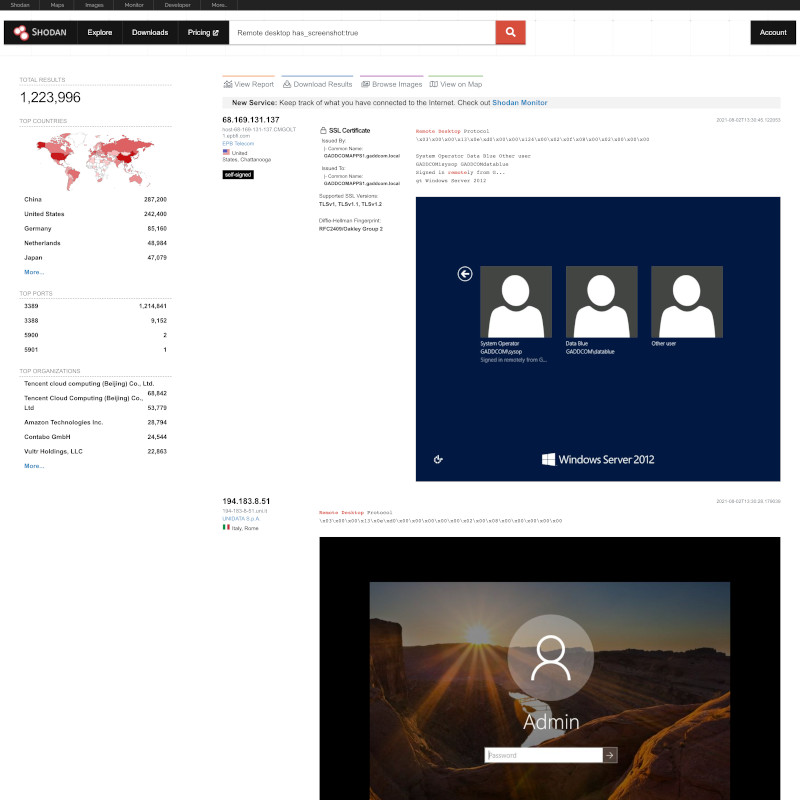Click the top countries world map
The image size is (800, 800).
pos(95,161)
